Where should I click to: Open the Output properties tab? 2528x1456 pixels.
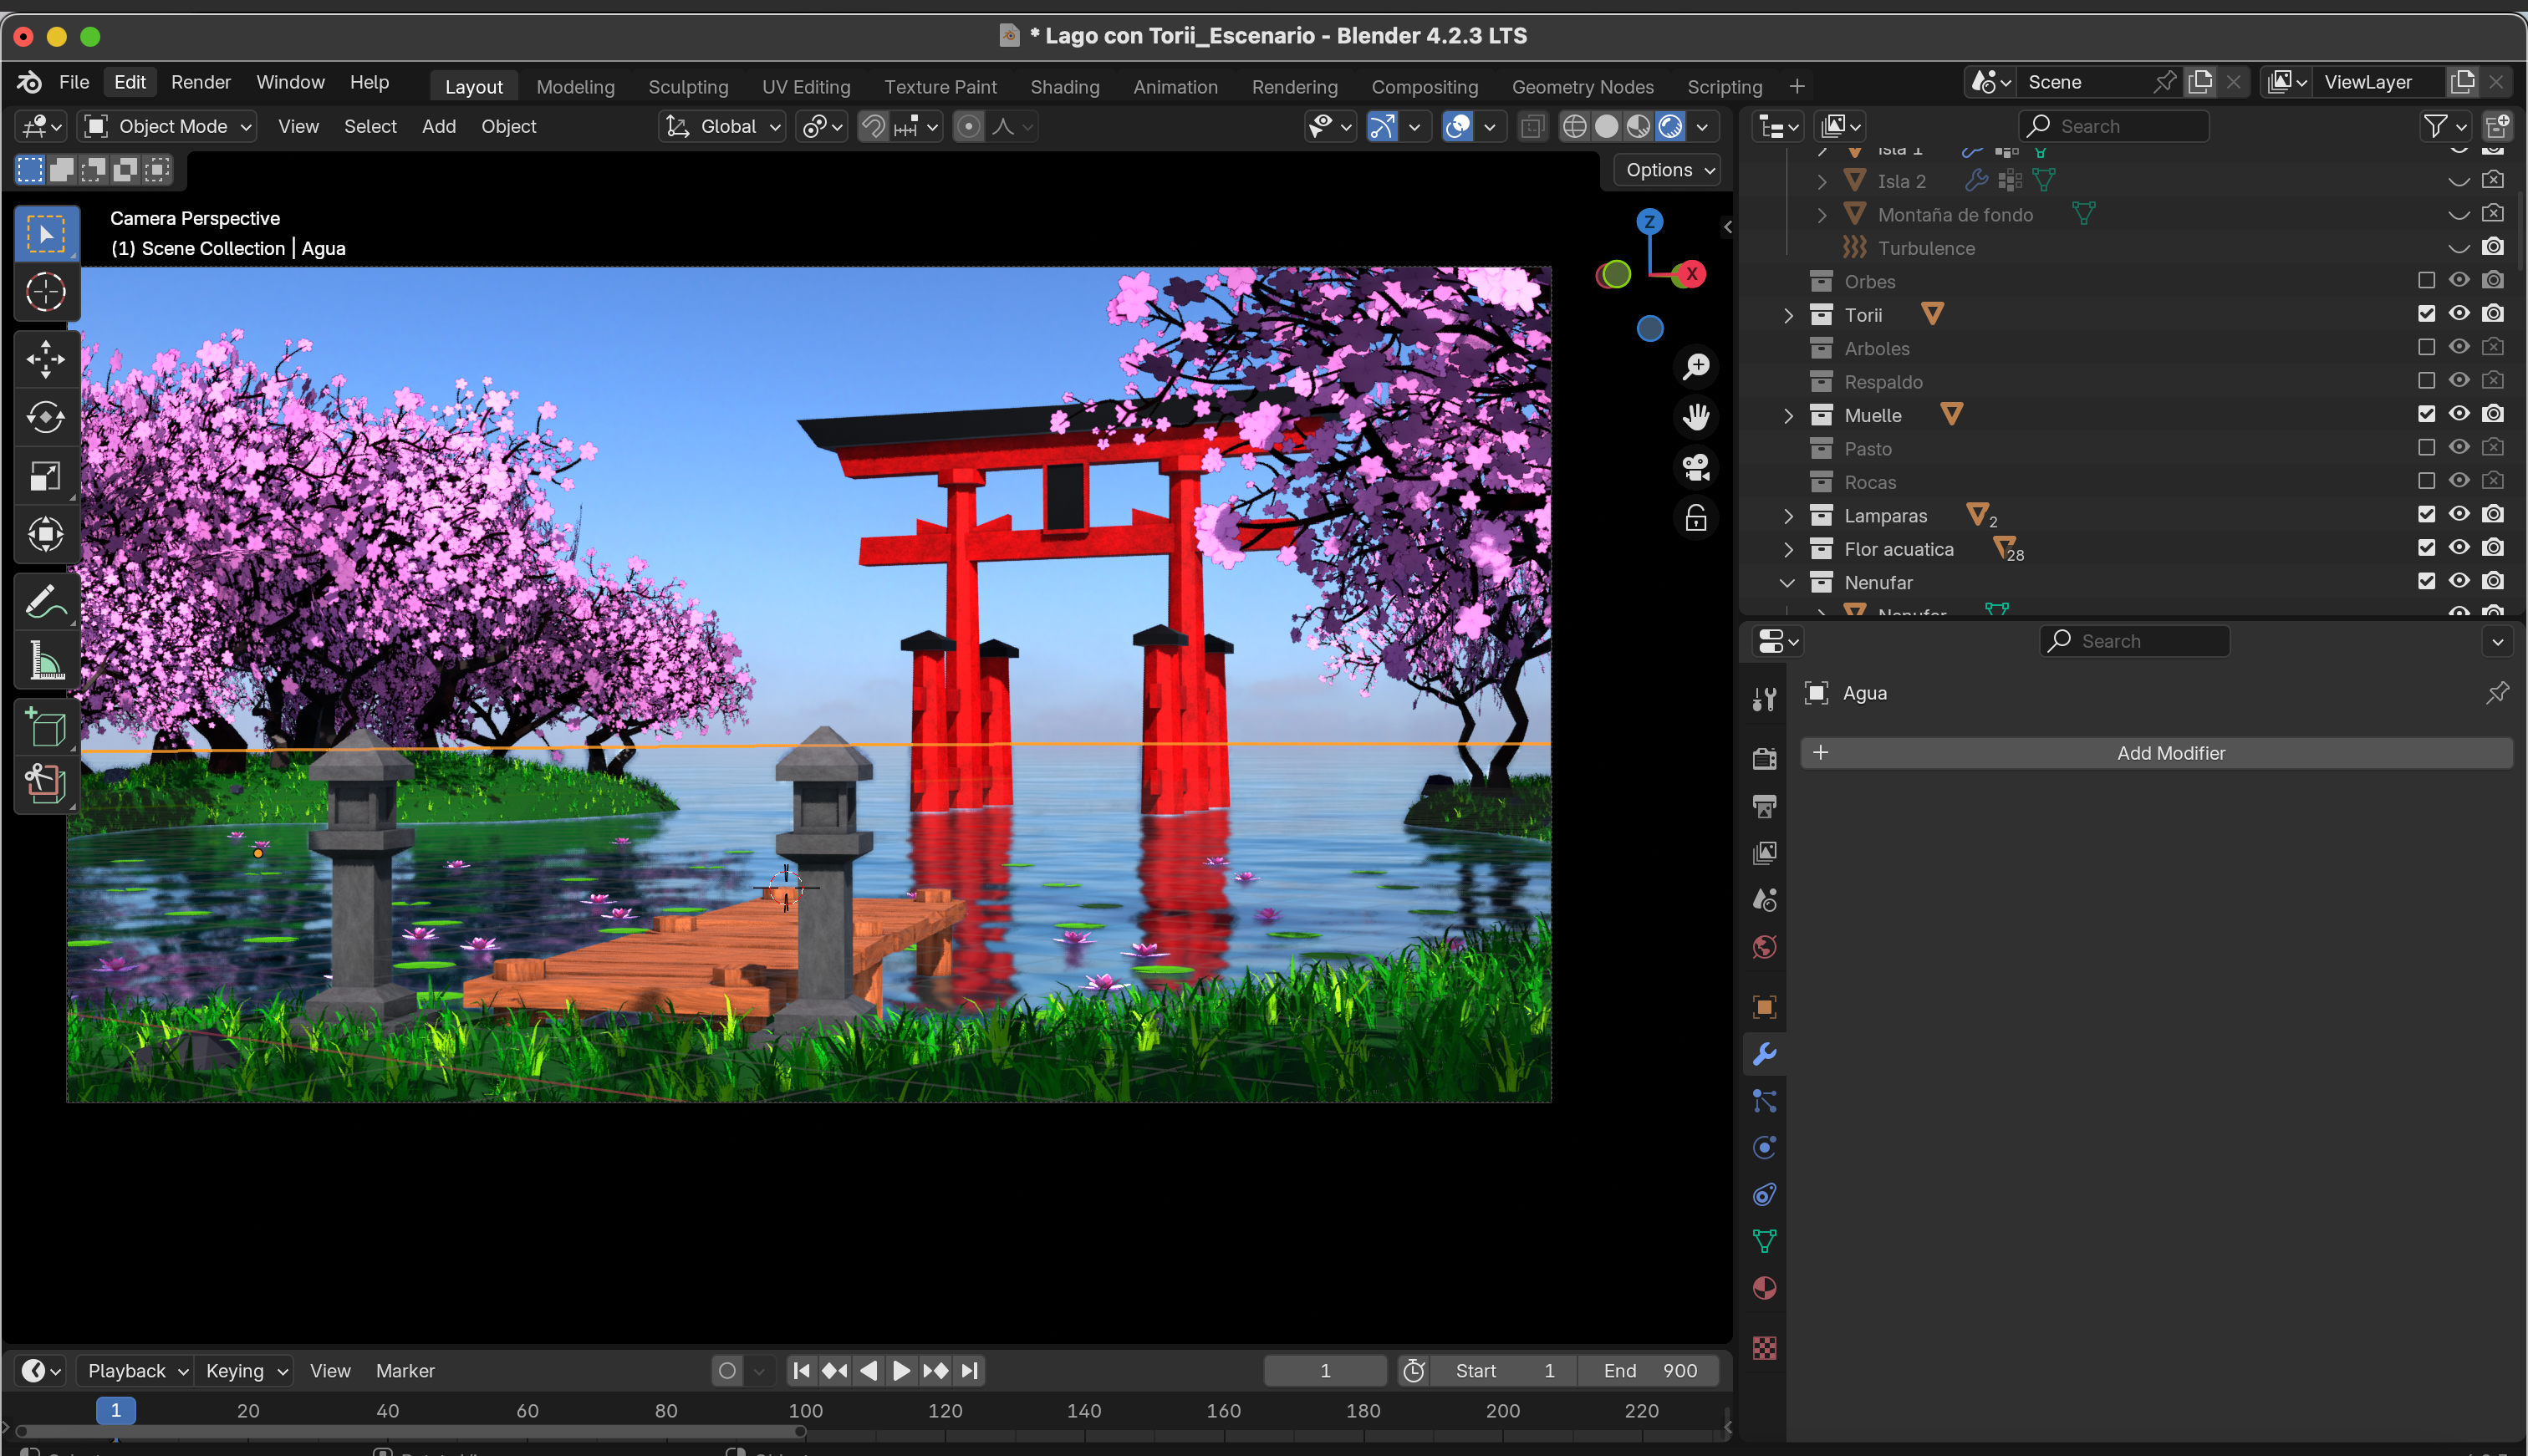[1765, 806]
